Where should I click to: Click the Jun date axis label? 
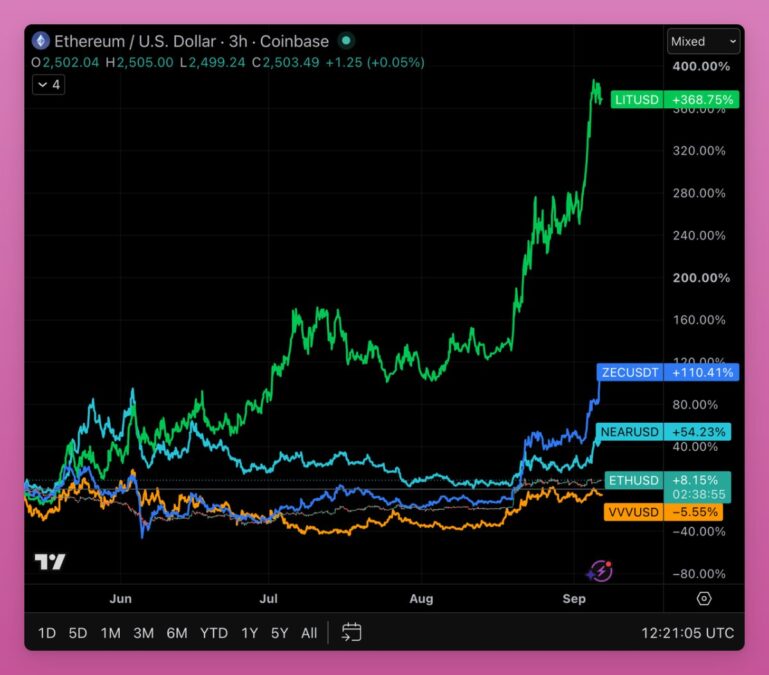[x=120, y=598]
